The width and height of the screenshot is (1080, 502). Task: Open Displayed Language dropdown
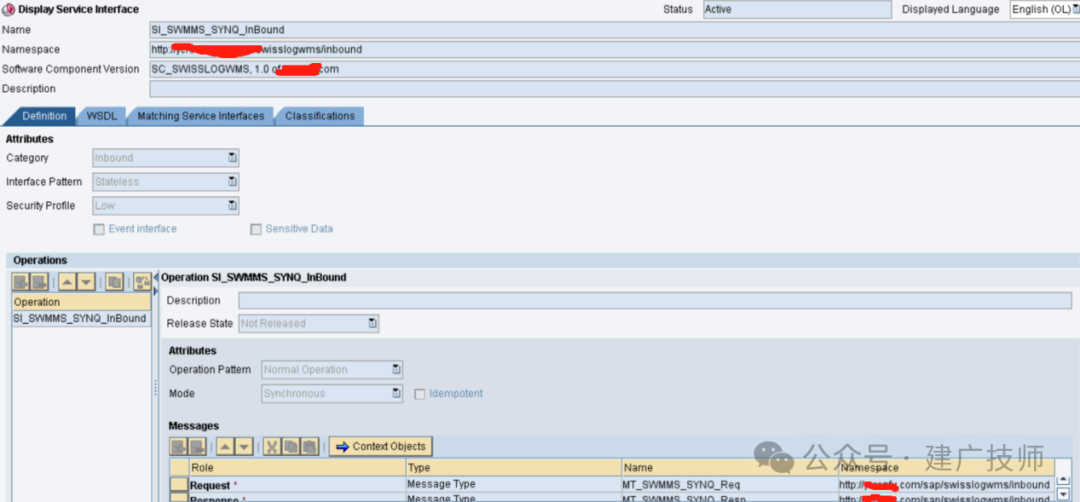coord(1044,10)
